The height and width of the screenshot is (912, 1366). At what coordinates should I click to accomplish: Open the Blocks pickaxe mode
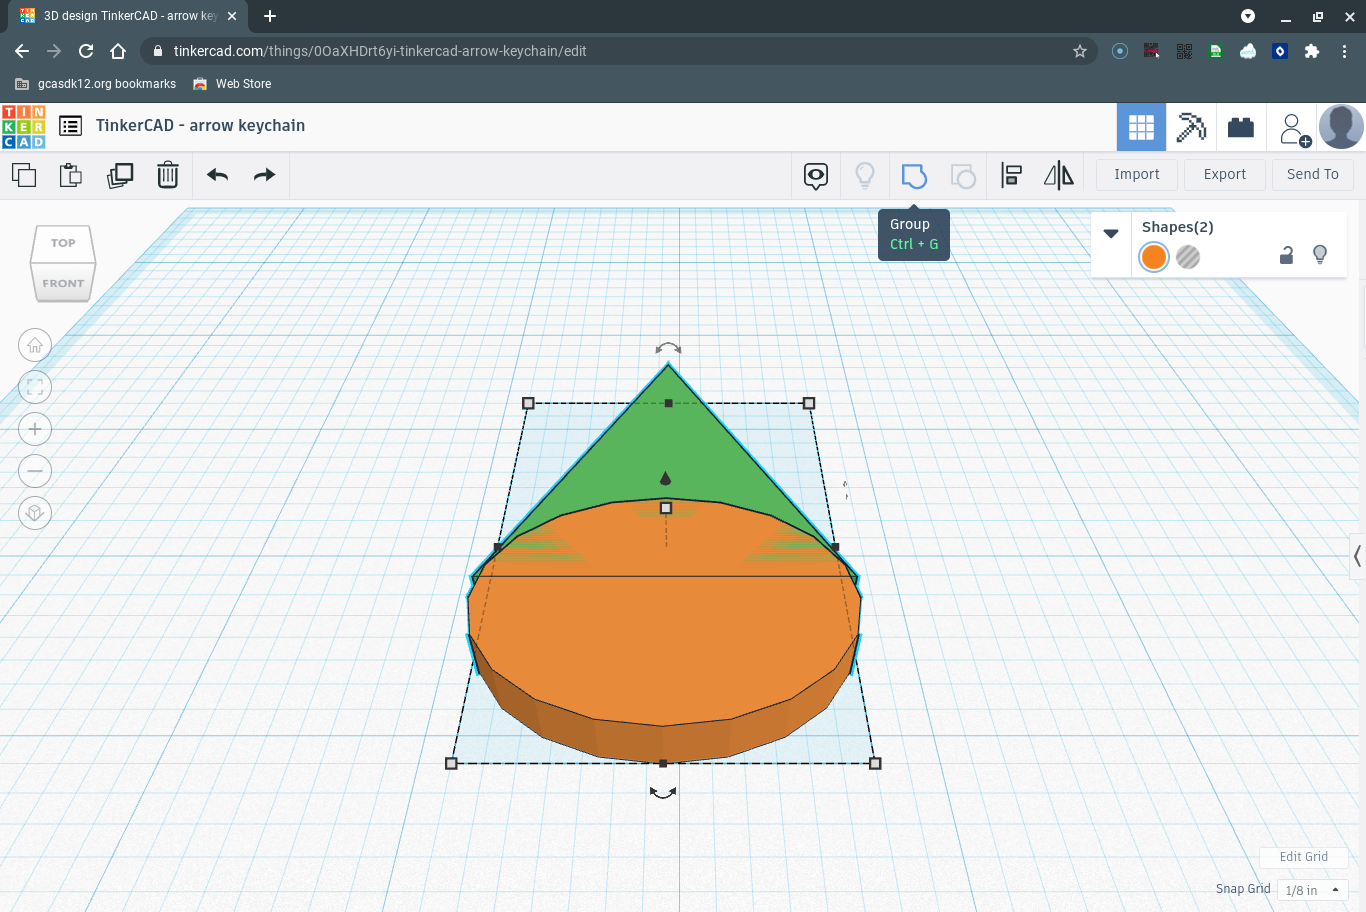(1191, 127)
